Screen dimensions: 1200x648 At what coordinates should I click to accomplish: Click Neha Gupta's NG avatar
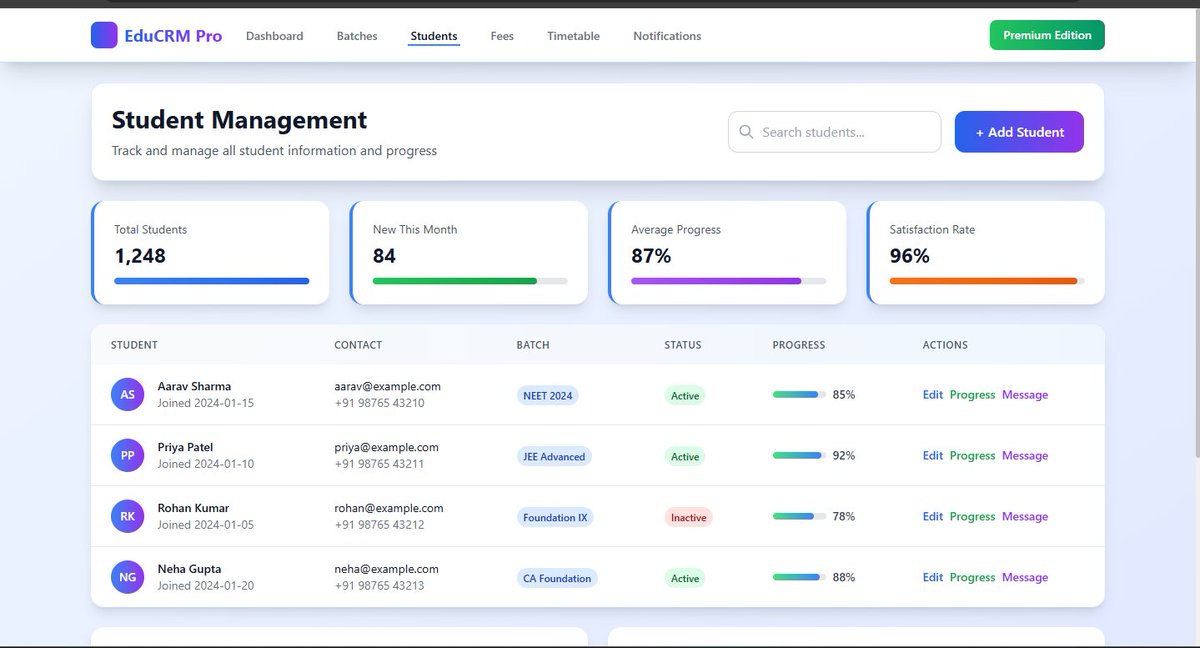127,577
